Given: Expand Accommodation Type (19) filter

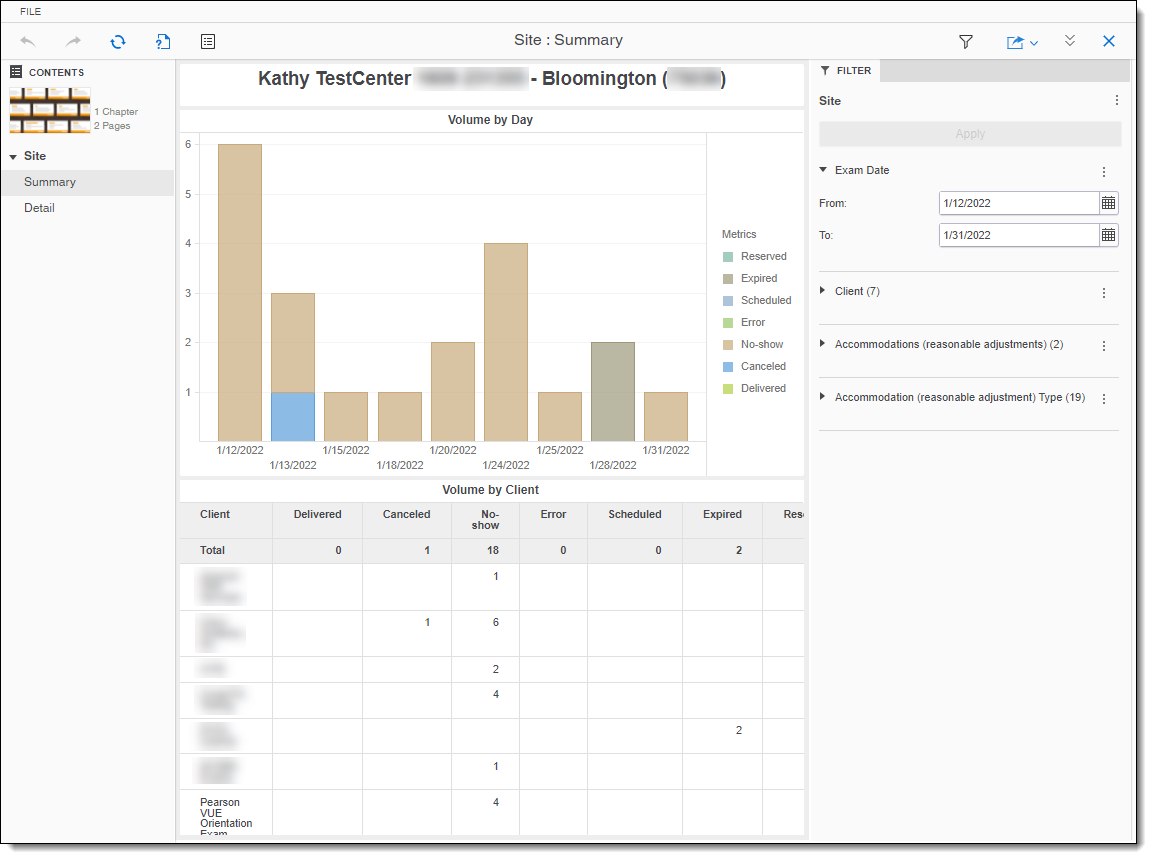Looking at the screenshot, I should (822, 397).
